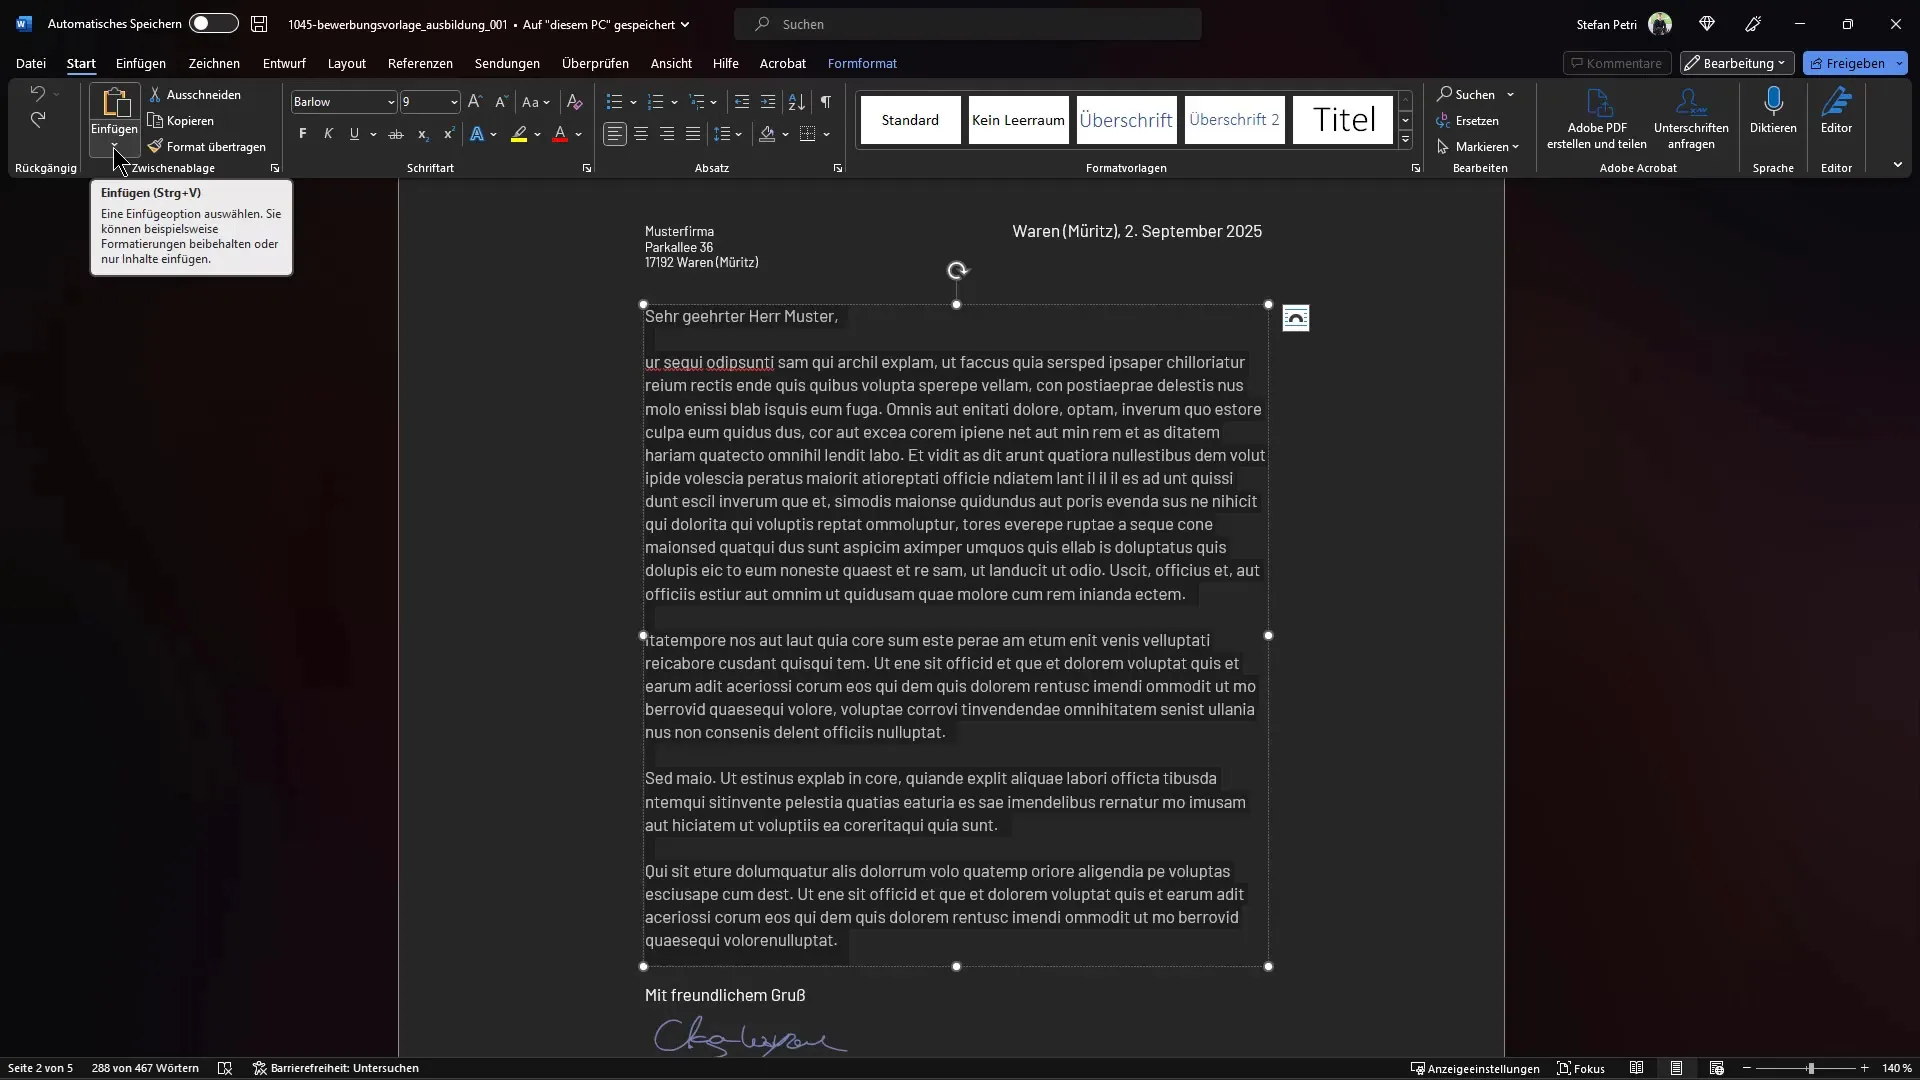Viewport: 1920px width, 1080px height.
Task: Select the Überprüfen ribbon tab
Action: pos(595,63)
